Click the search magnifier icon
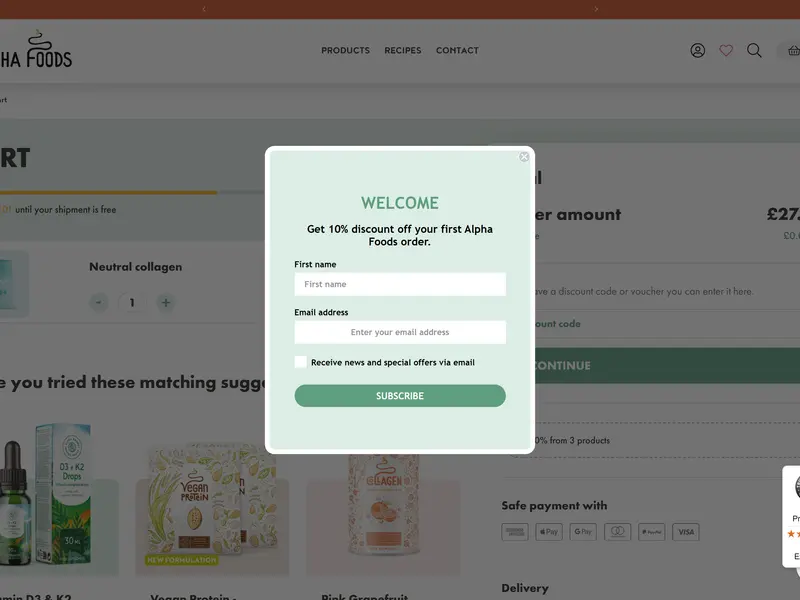The height and width of the screenshot is (600, 800). click(754, 50)
